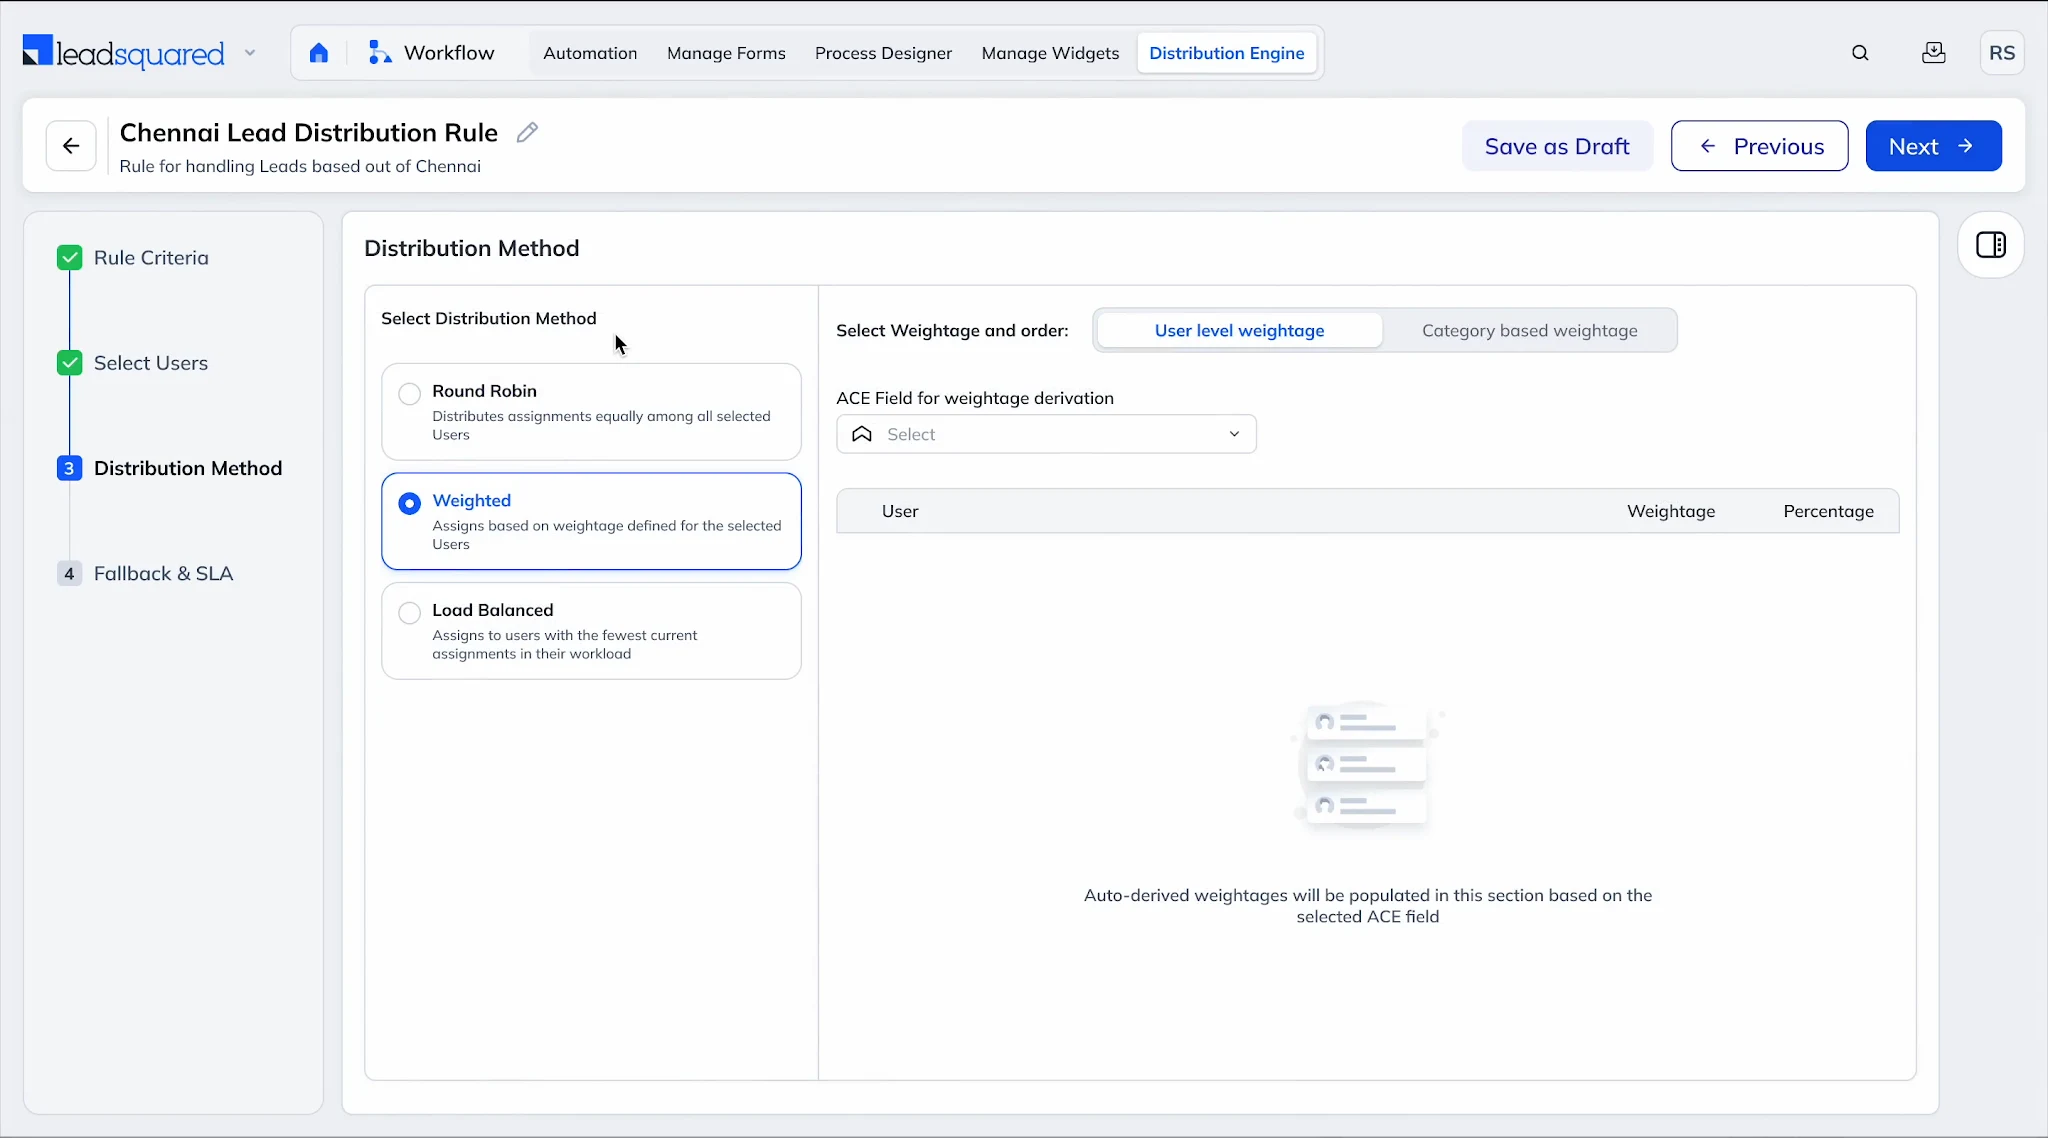Click the Workflow module icon
The image size is (2048, 1138).
tap(379, 53)
